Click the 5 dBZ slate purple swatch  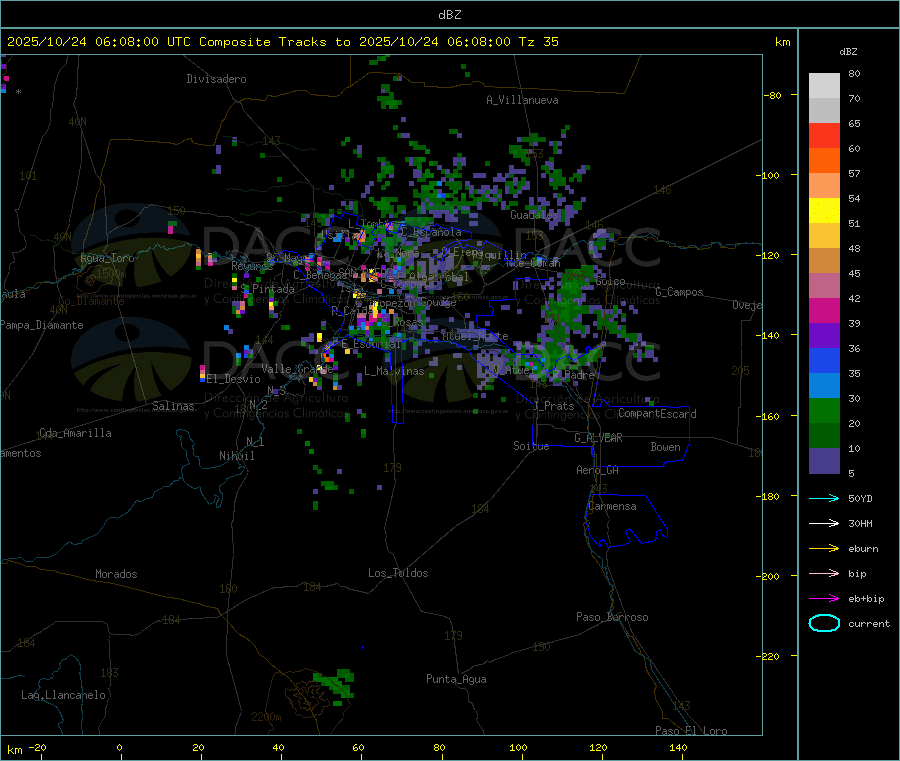click(824, 461)
